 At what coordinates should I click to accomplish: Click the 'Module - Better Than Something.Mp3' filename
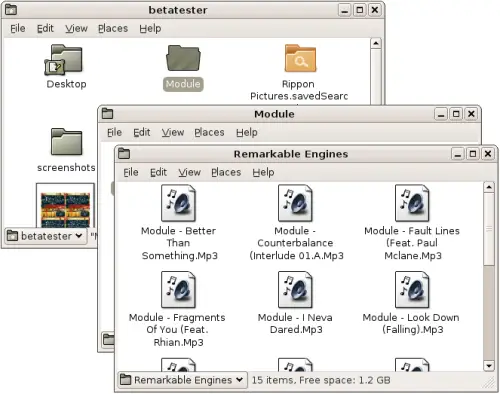[179, 243]
